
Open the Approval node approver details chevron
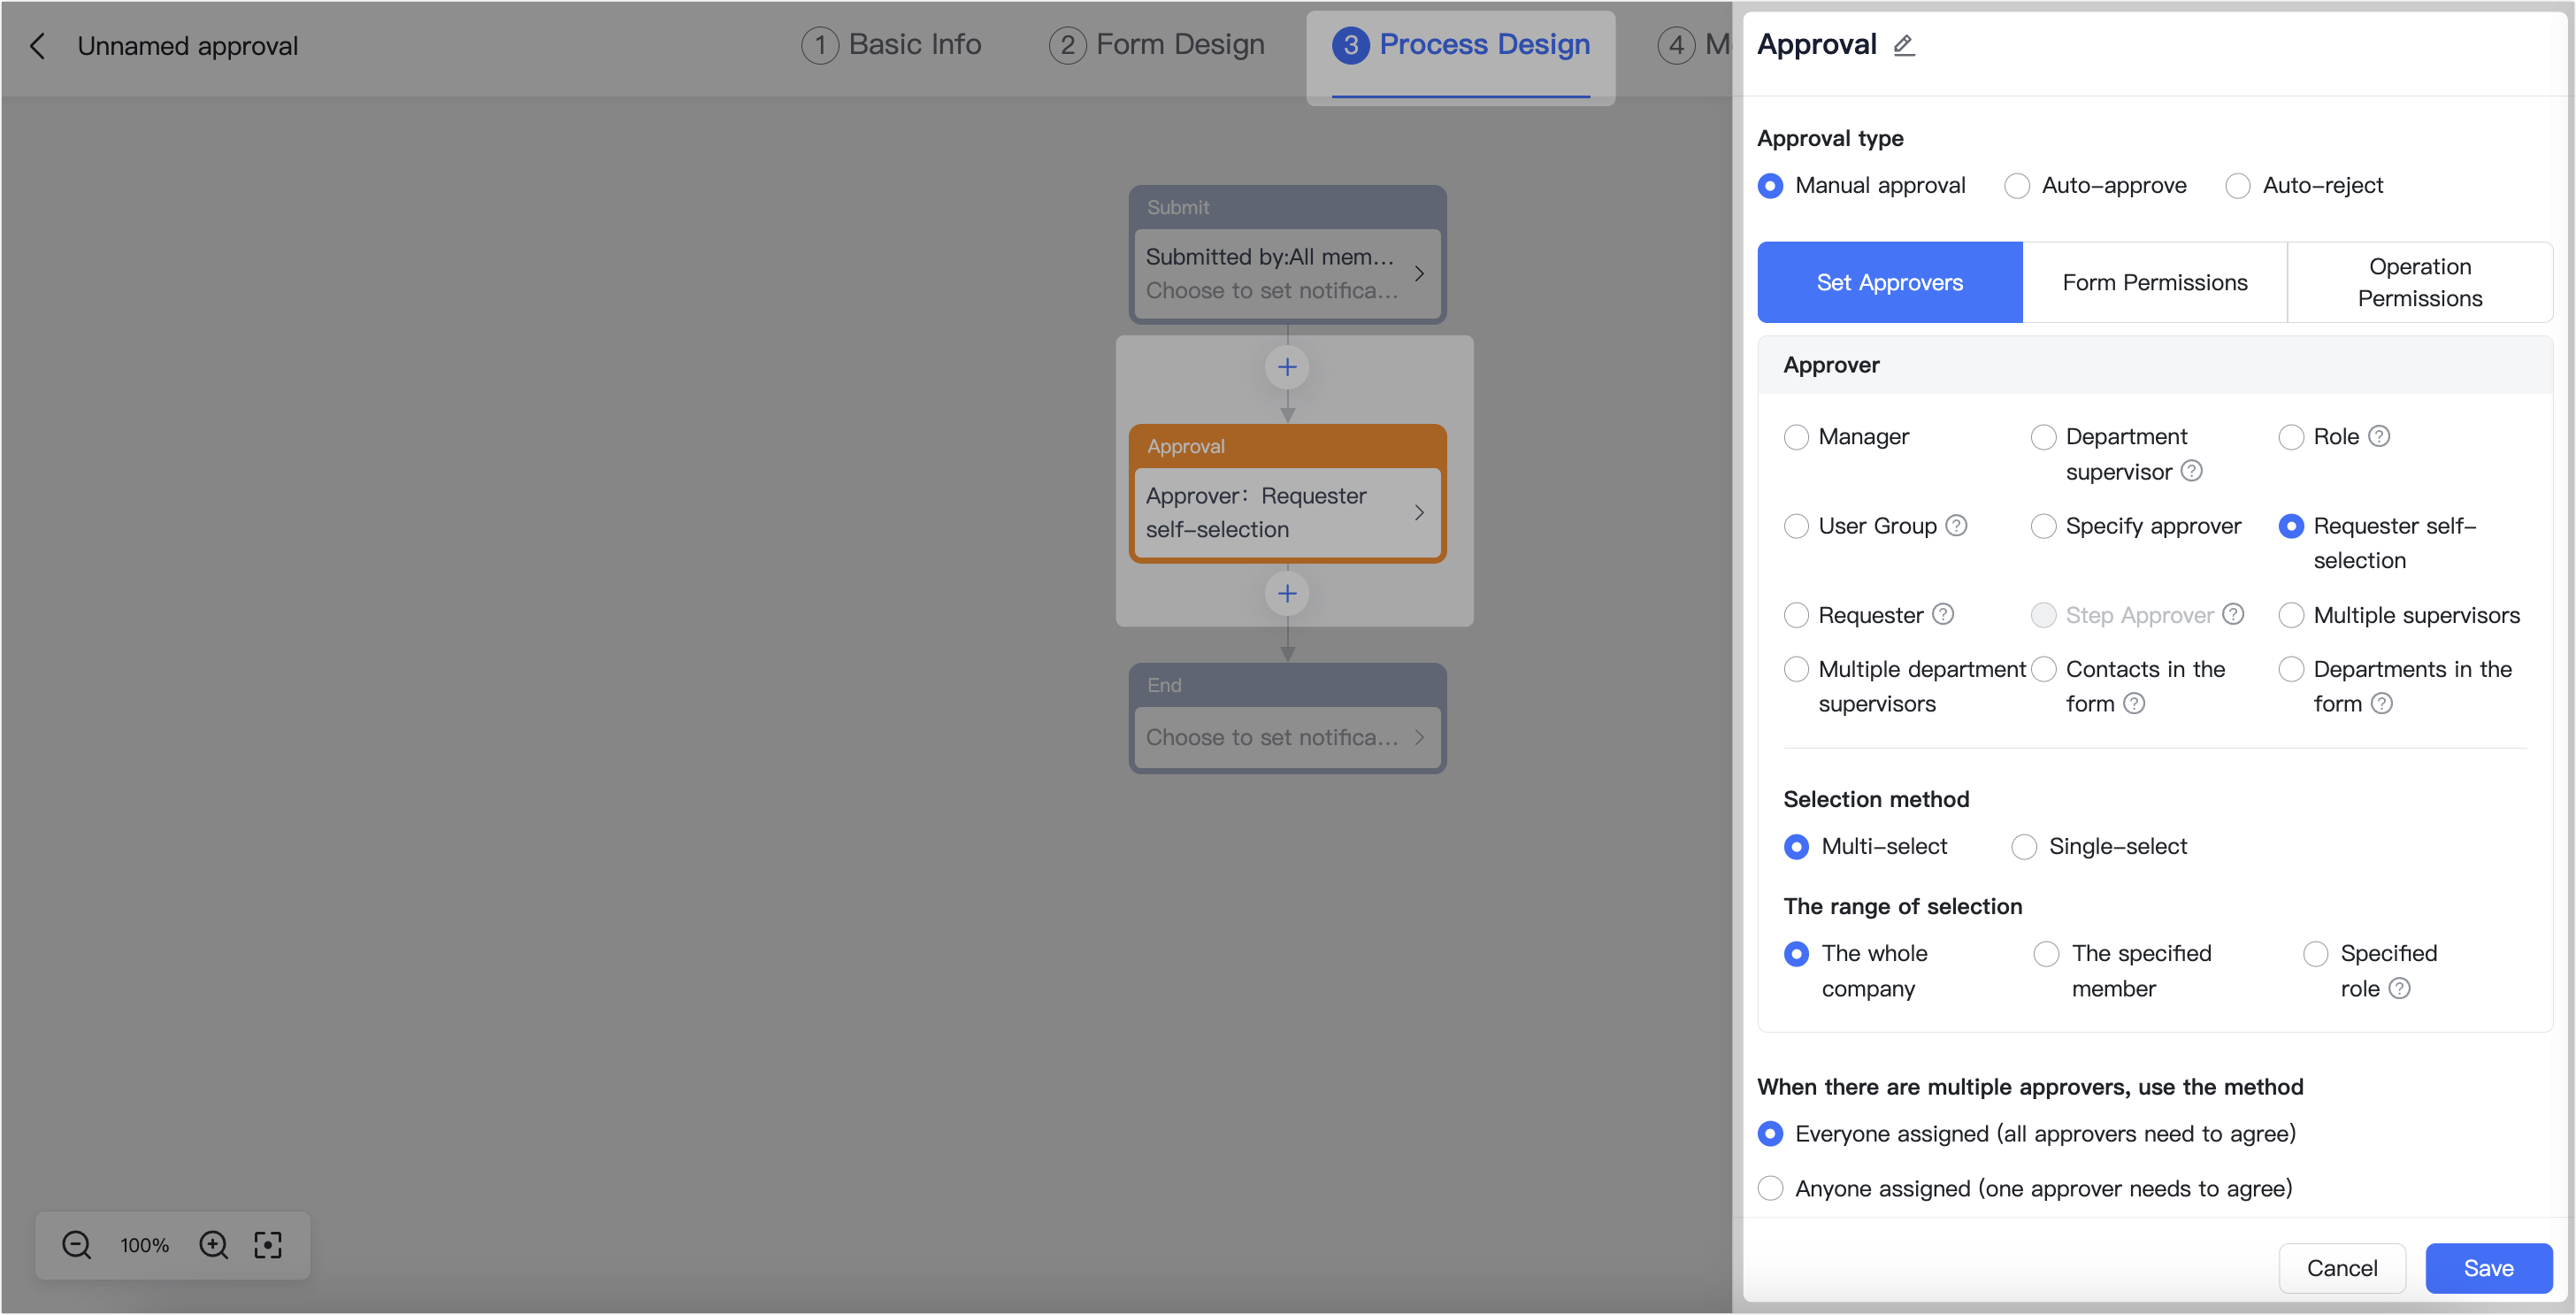click(x=1419, y=512)
